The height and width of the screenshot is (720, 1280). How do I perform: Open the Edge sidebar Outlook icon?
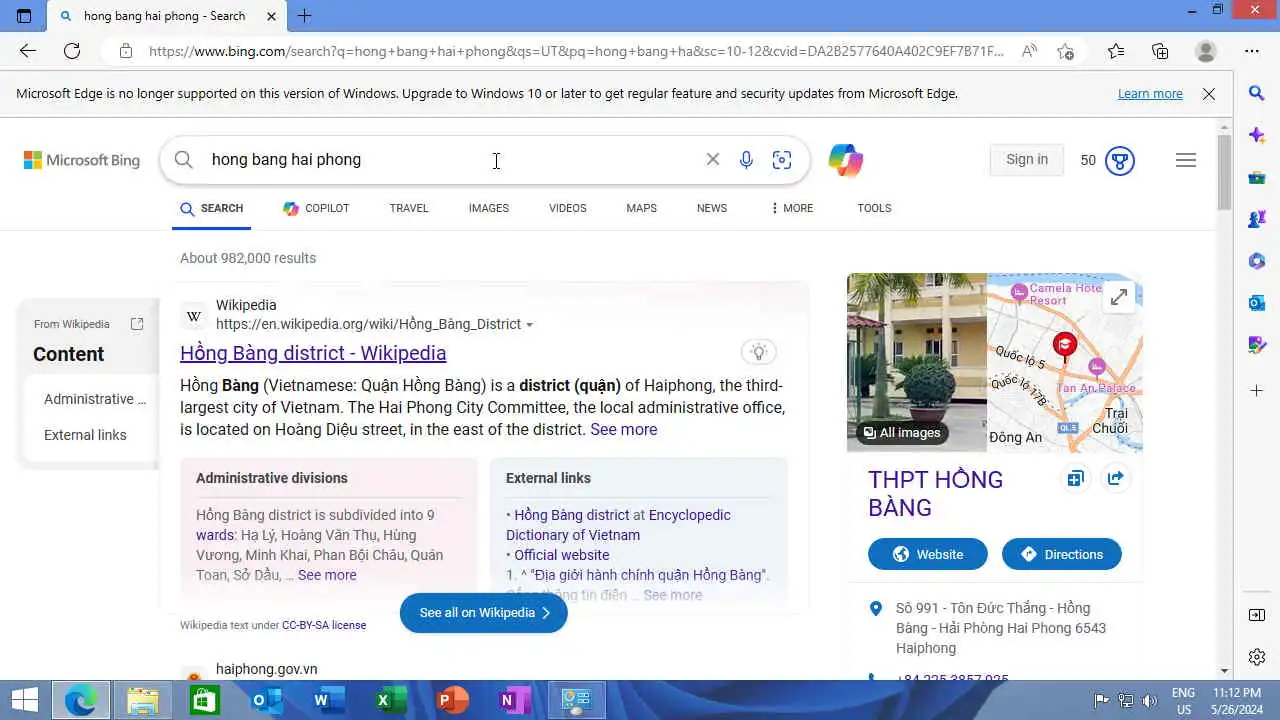tap(1257, 303)
